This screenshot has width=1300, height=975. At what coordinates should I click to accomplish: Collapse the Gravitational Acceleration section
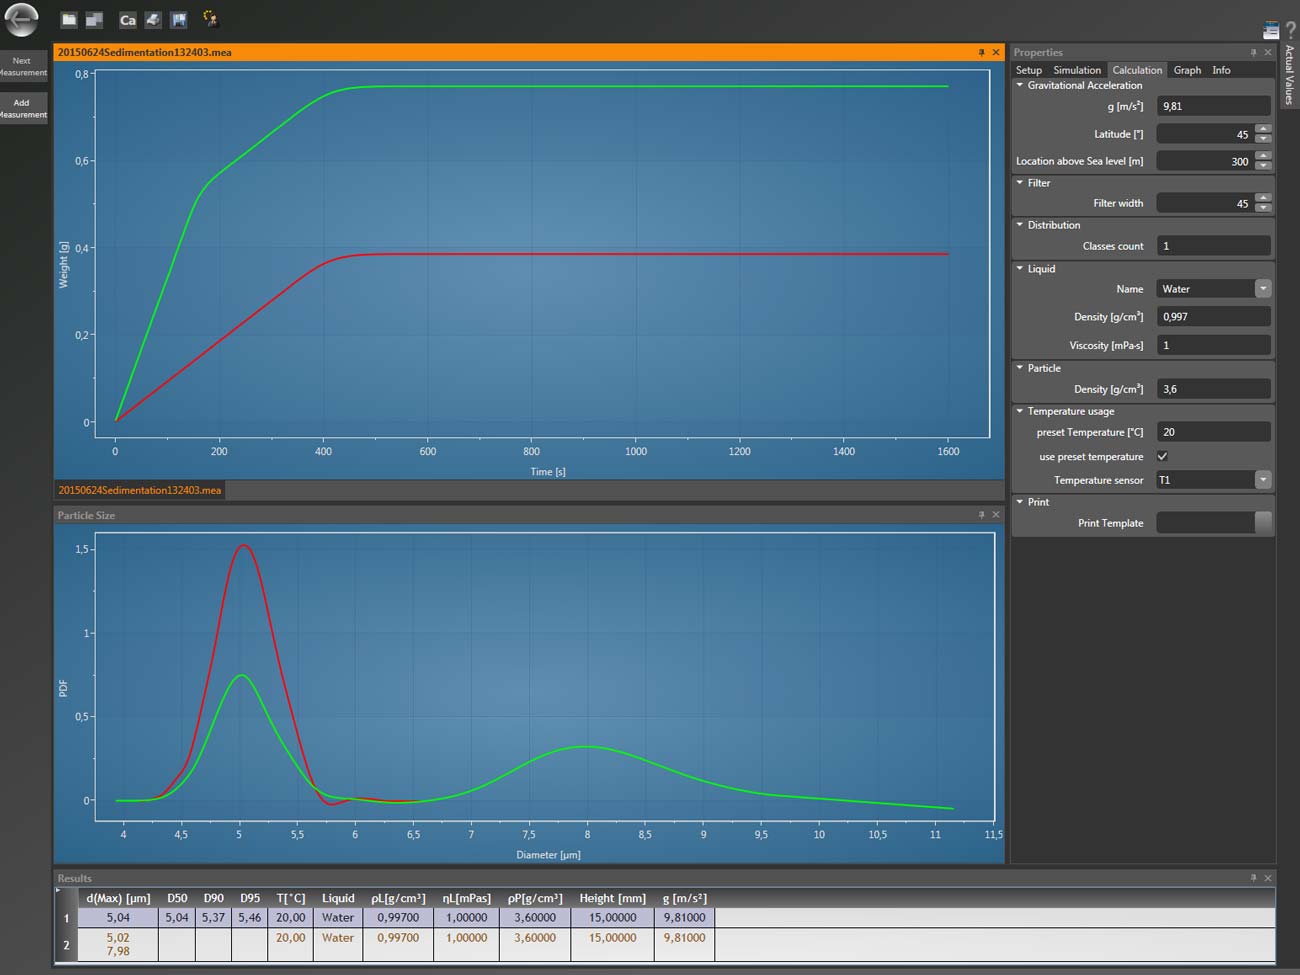click(x=1020, y=85)
